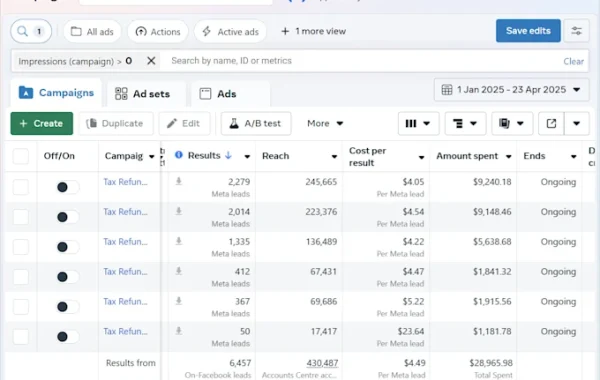Click 1 more view
This screenshot has height=380, width=600.
313,31
